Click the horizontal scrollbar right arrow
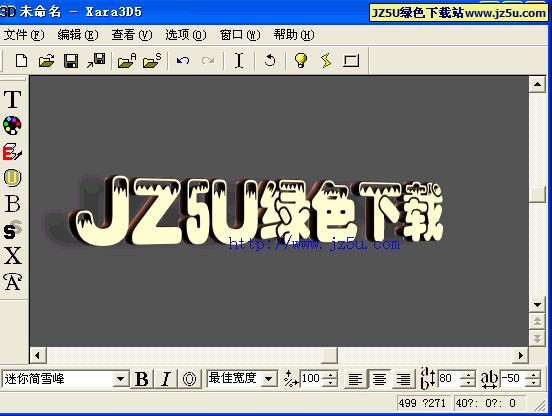The height and width of the screenshot is (416, 552). pos(521,355)
